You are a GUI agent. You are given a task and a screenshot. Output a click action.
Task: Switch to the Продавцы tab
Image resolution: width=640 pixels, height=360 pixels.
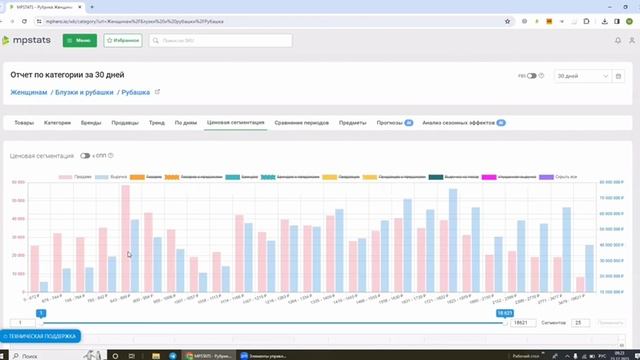[125, 123]
